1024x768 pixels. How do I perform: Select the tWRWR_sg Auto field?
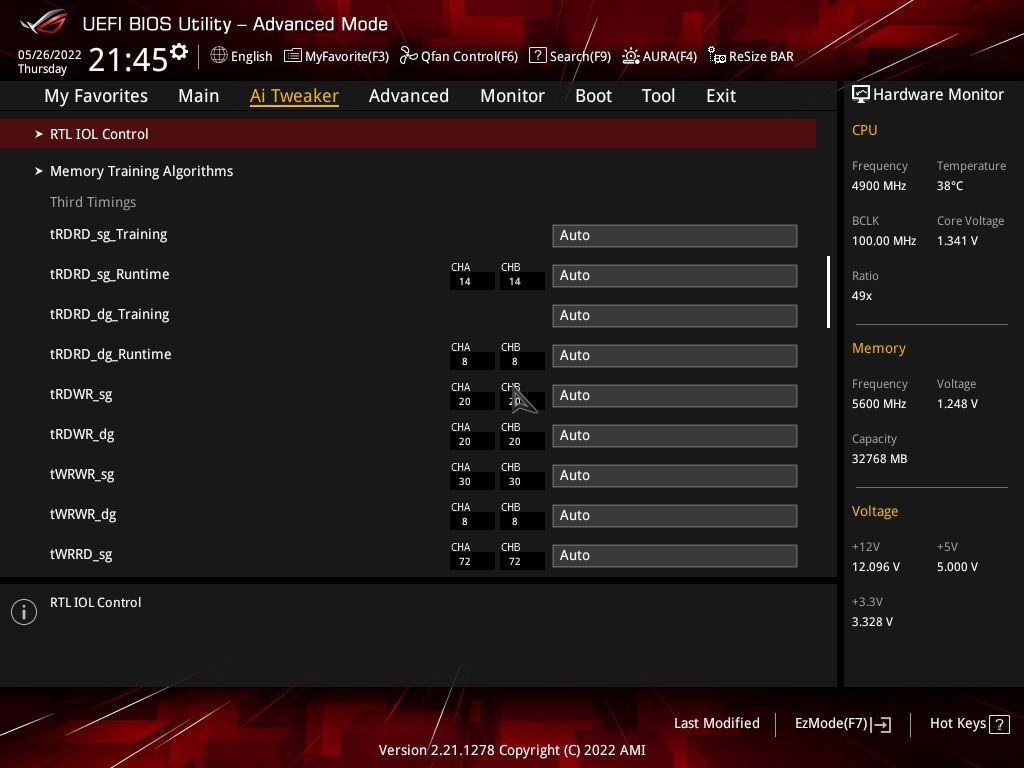click(675, 475)
